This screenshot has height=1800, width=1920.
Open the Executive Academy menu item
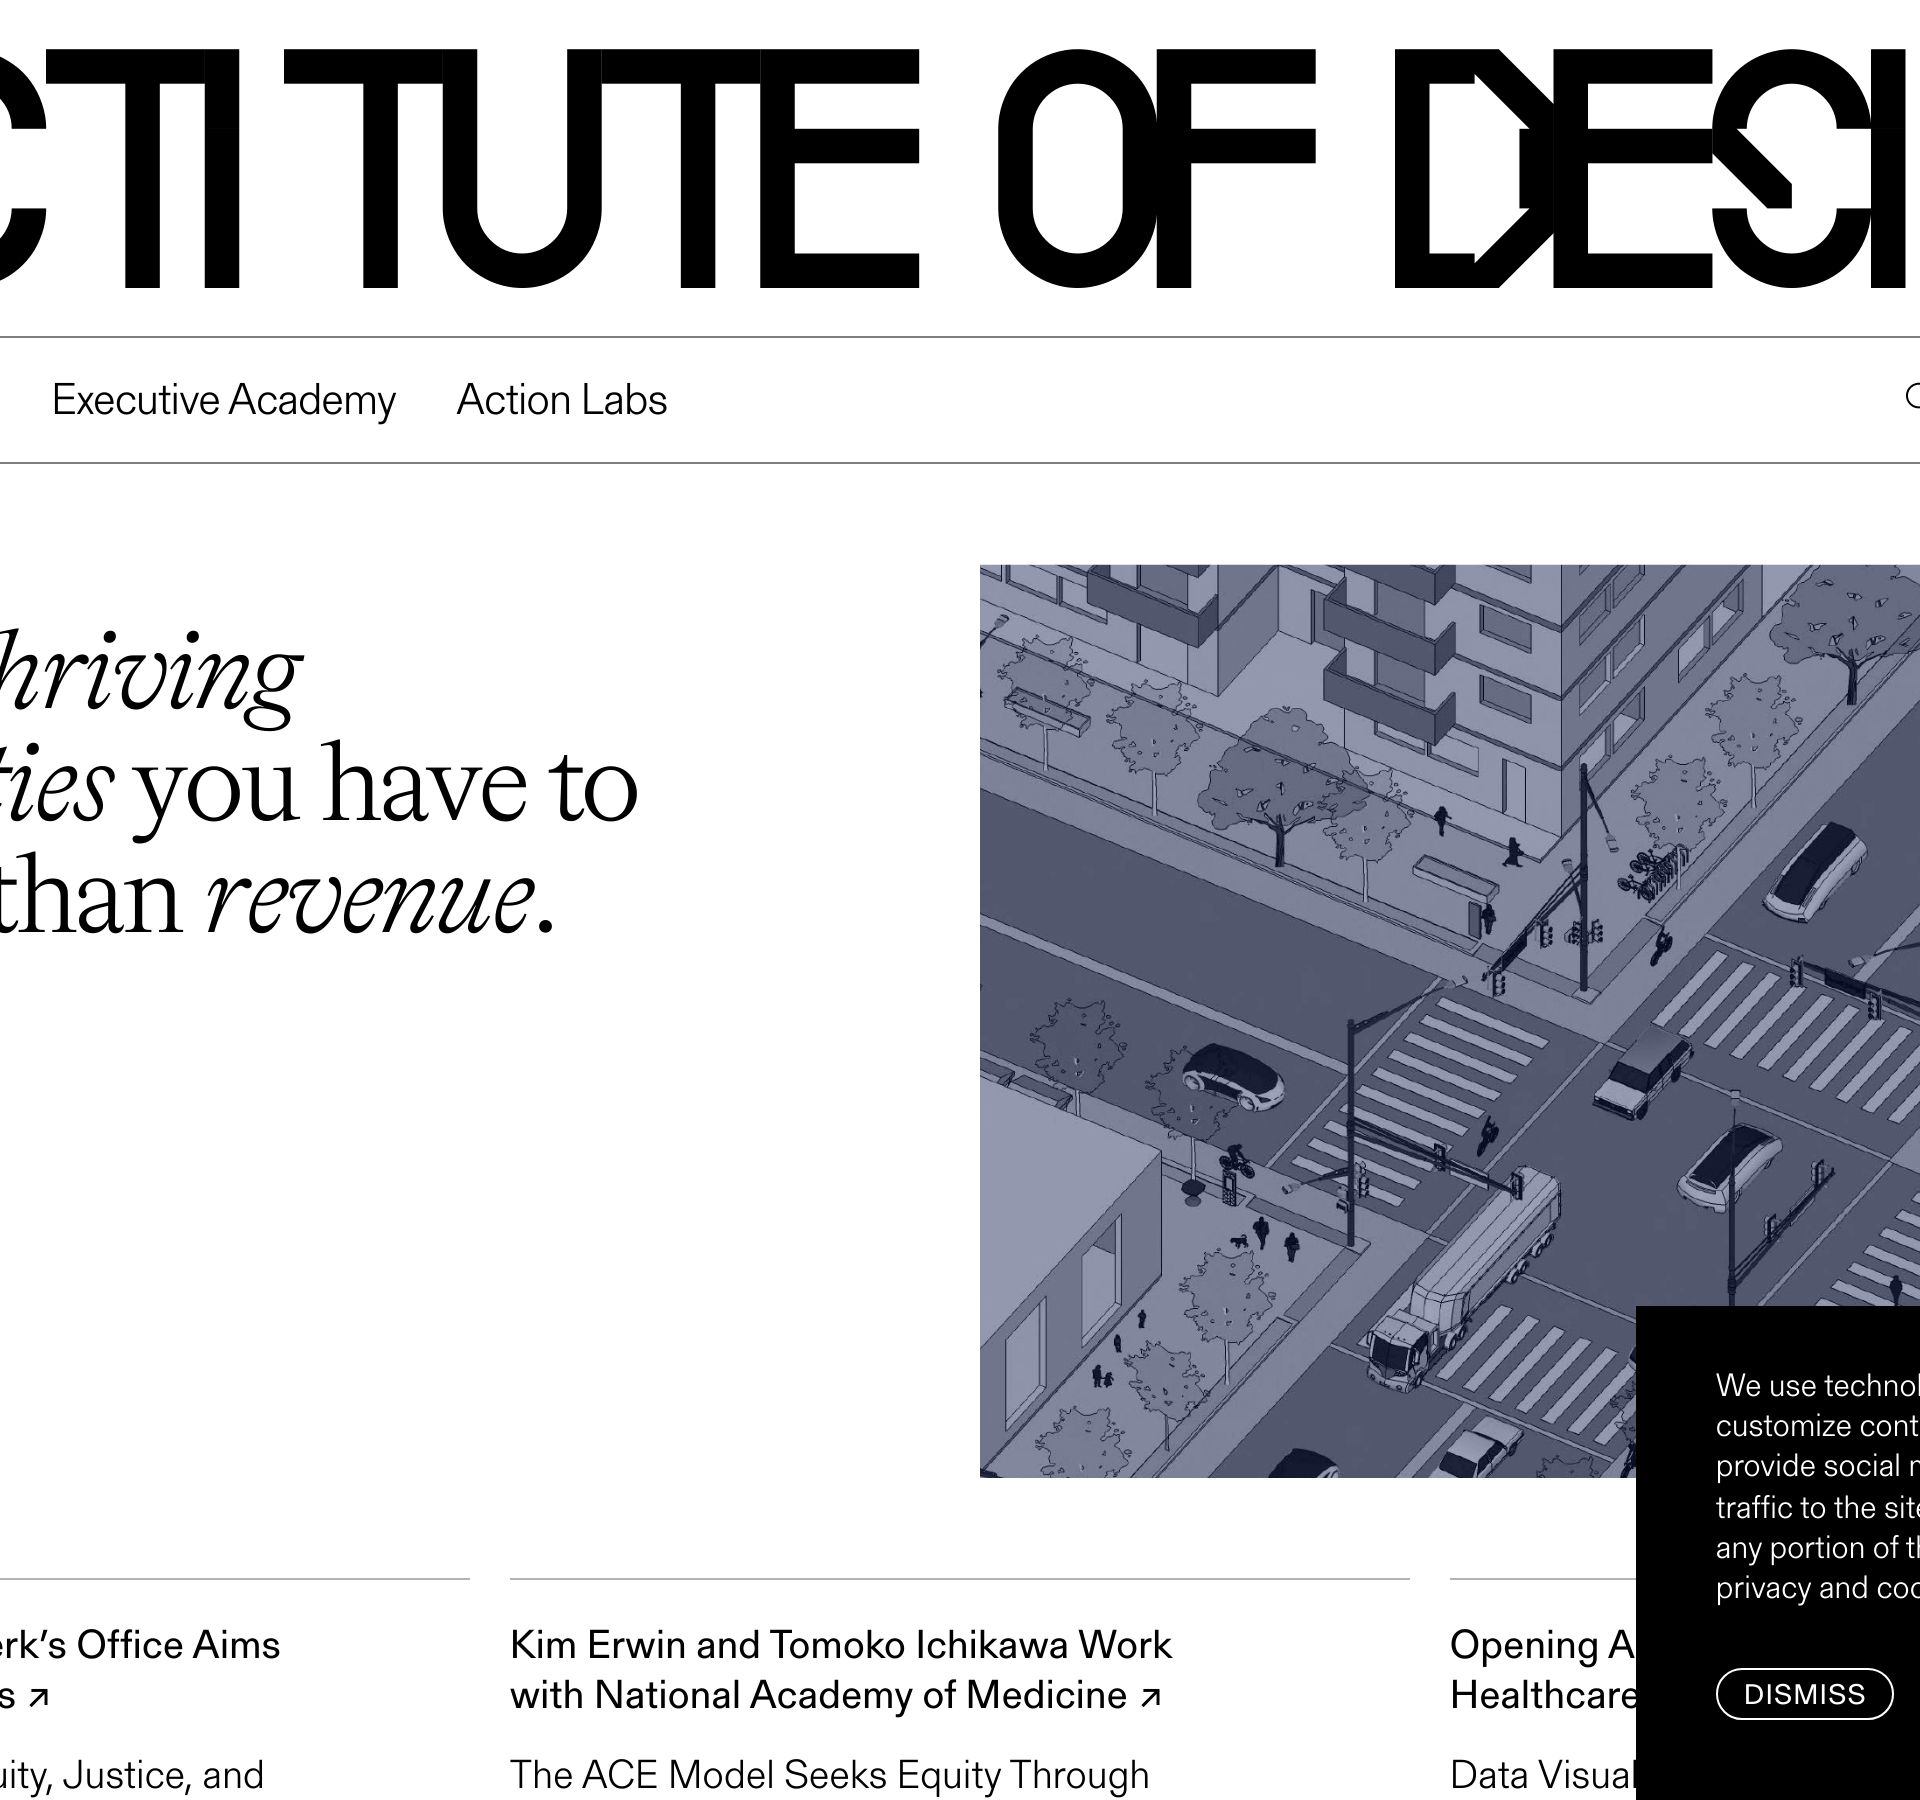pos(223,400)
